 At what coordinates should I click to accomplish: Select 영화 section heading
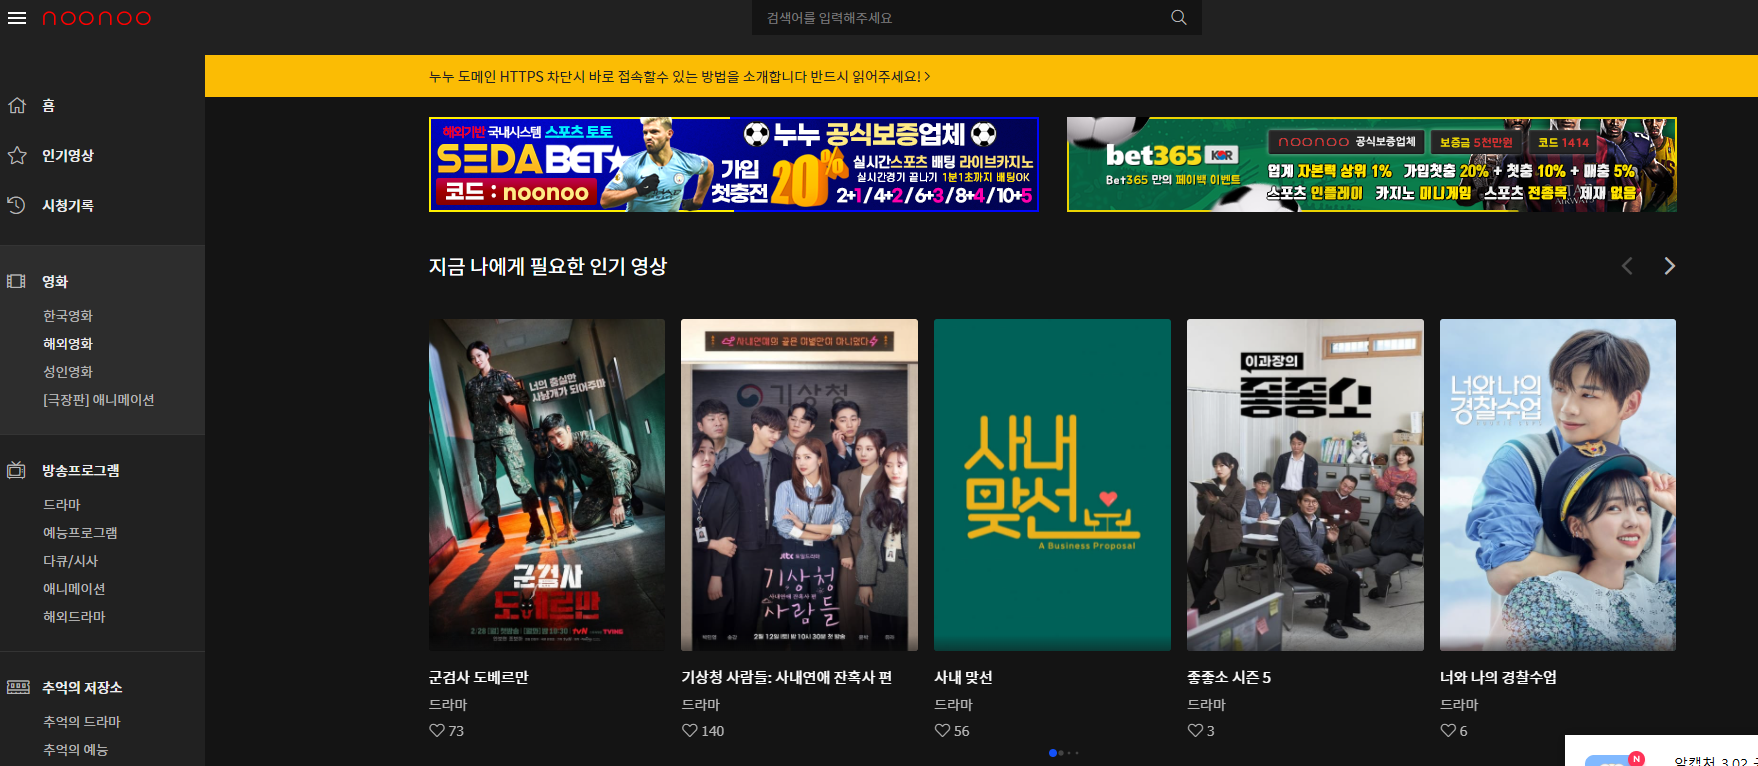tap(55, 281)
